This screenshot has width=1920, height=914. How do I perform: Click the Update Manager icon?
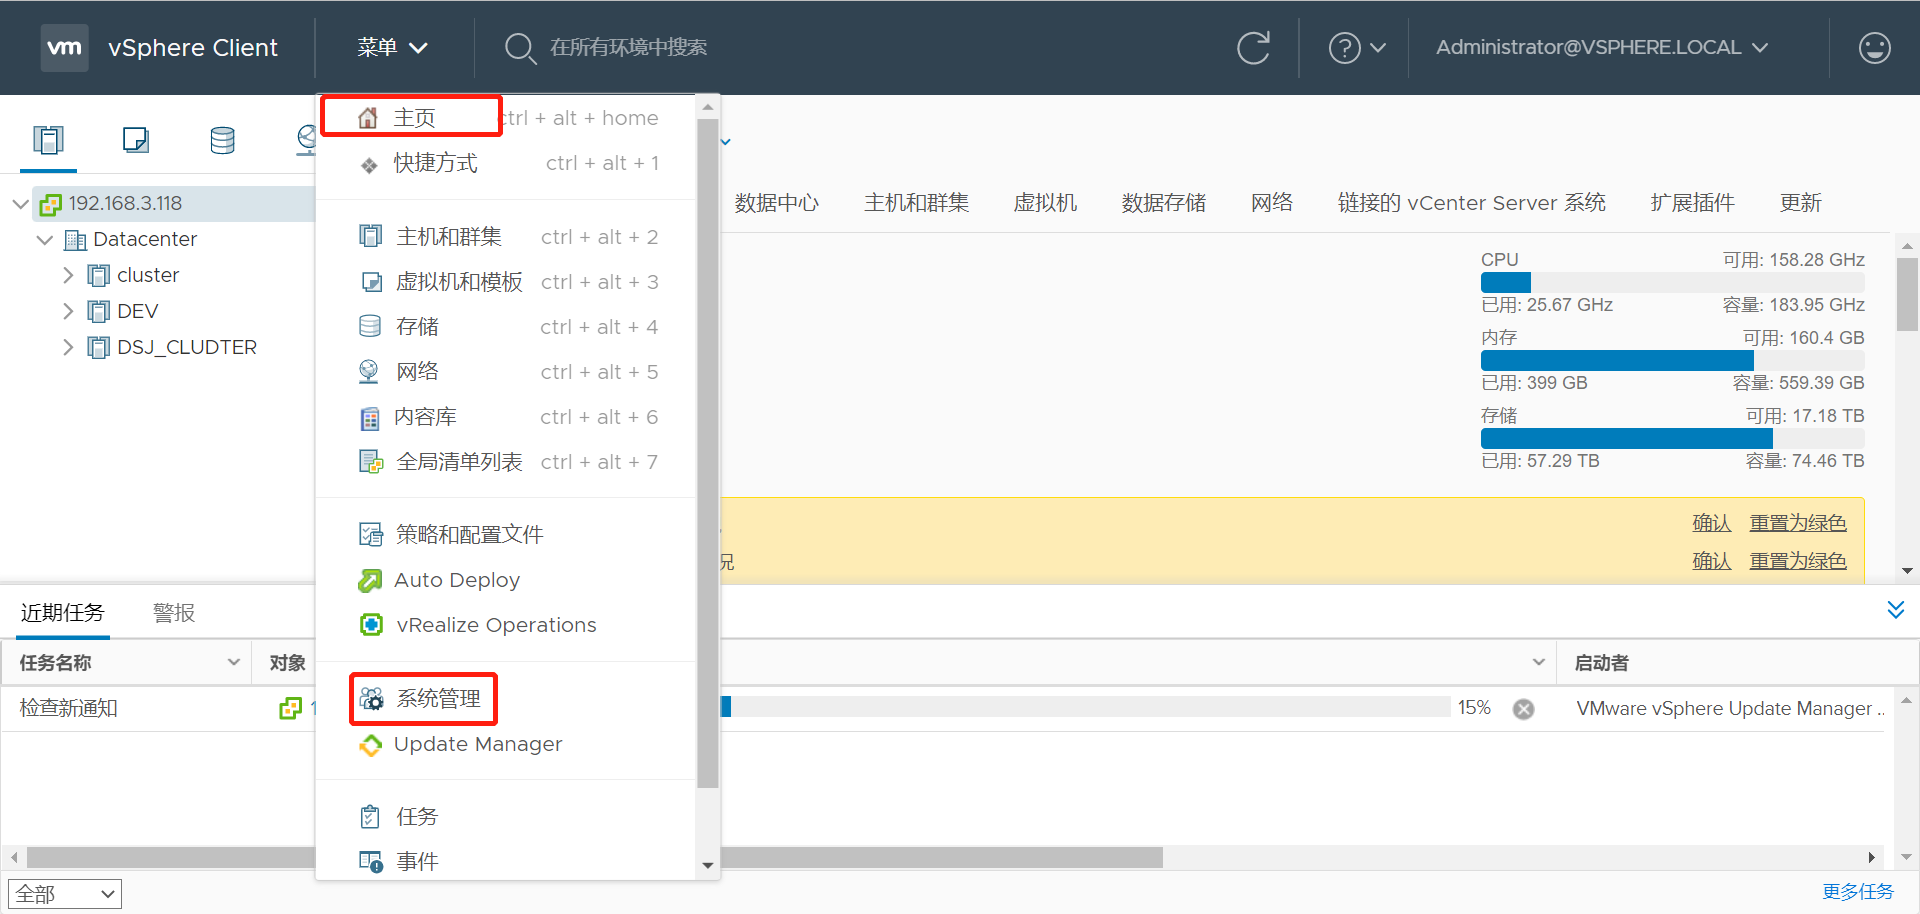pos(371,745)
